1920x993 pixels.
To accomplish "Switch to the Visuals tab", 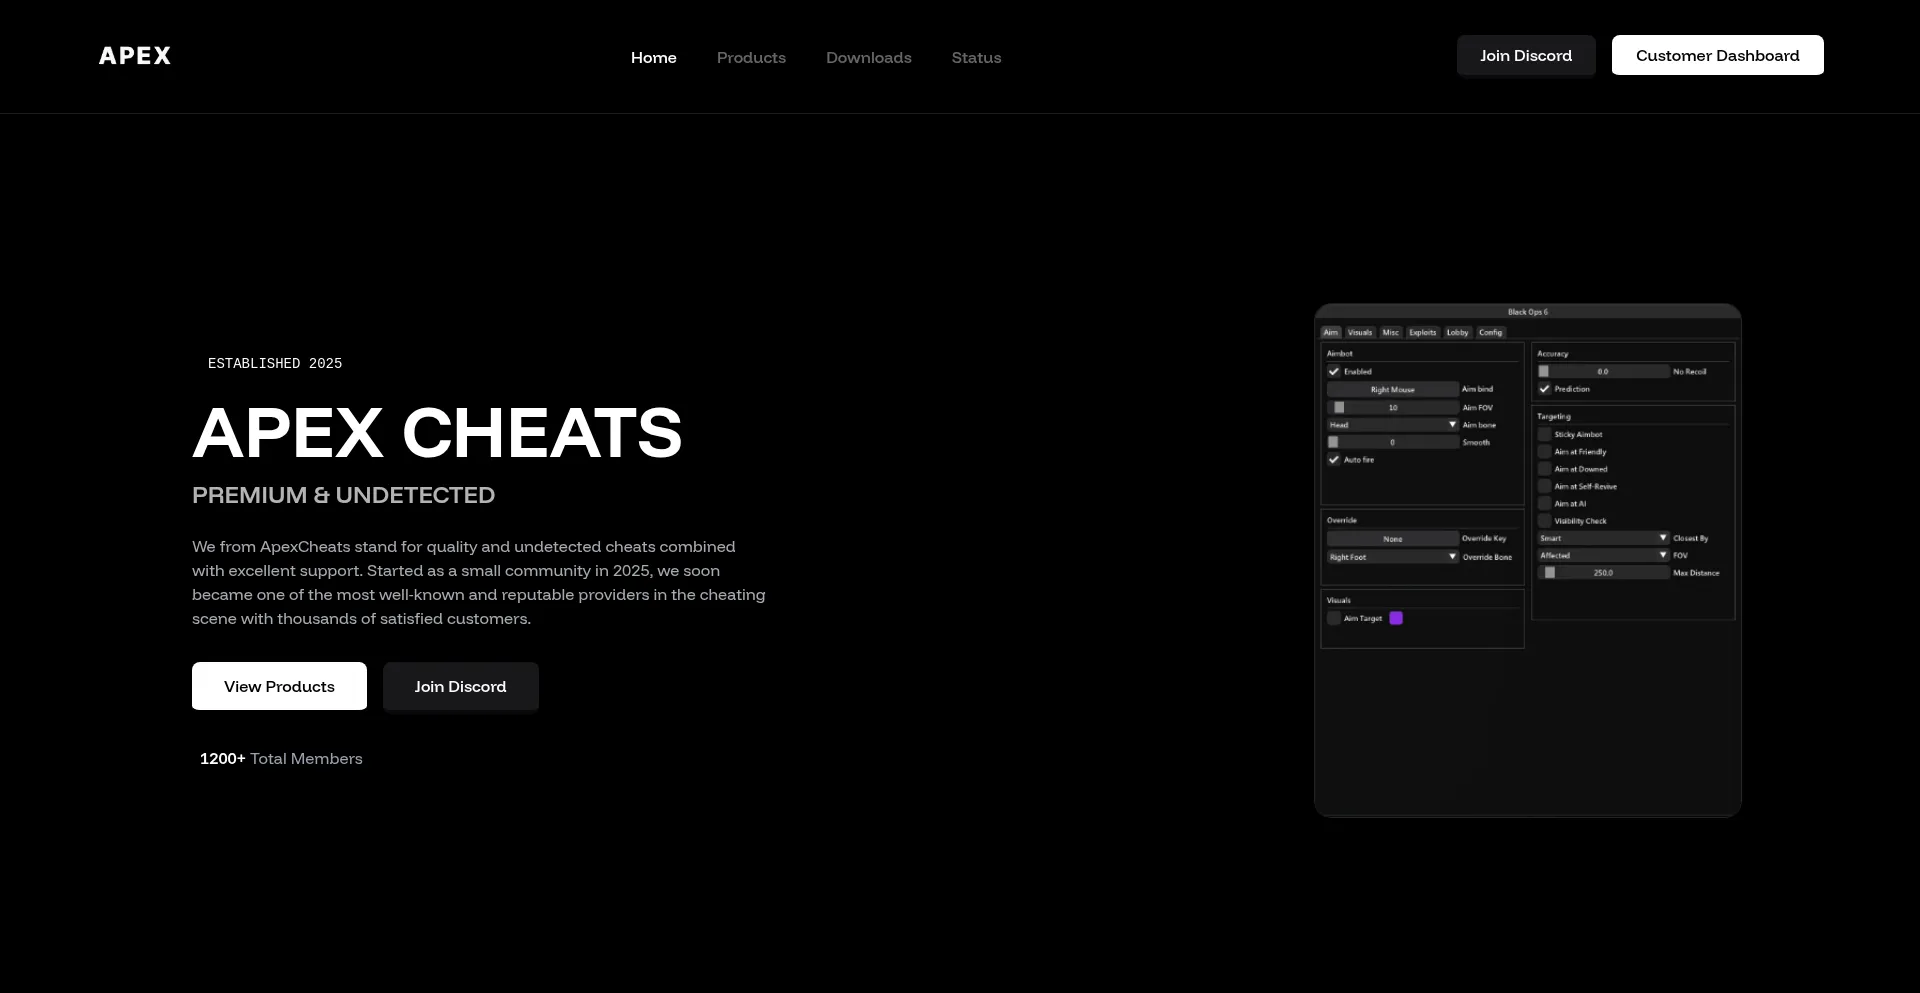I will click(x=1360, y=333).
